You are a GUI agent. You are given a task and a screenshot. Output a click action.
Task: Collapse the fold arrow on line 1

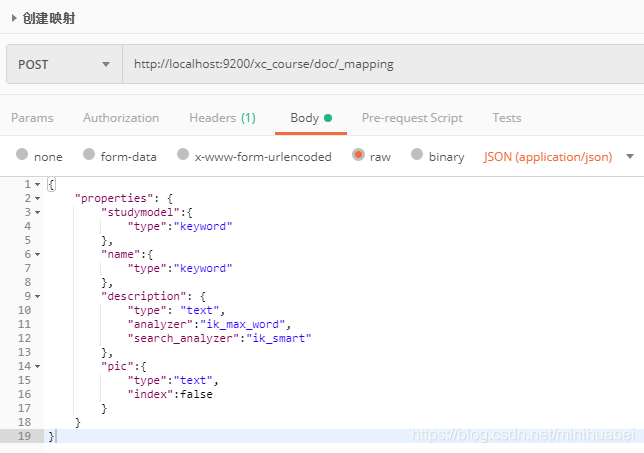[37, 184]
